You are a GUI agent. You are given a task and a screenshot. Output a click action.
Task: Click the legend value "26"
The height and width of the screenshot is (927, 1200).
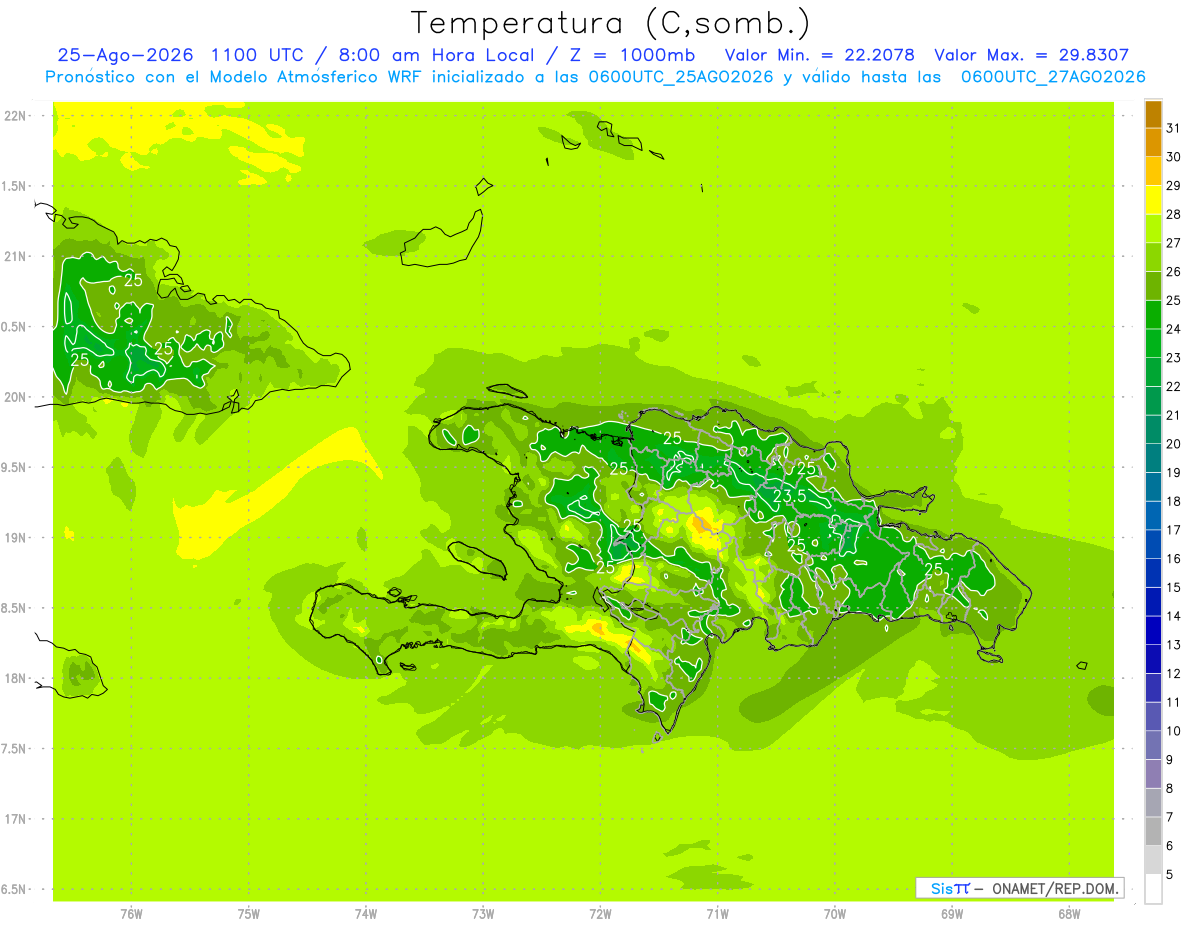[x=1173, y=271]
